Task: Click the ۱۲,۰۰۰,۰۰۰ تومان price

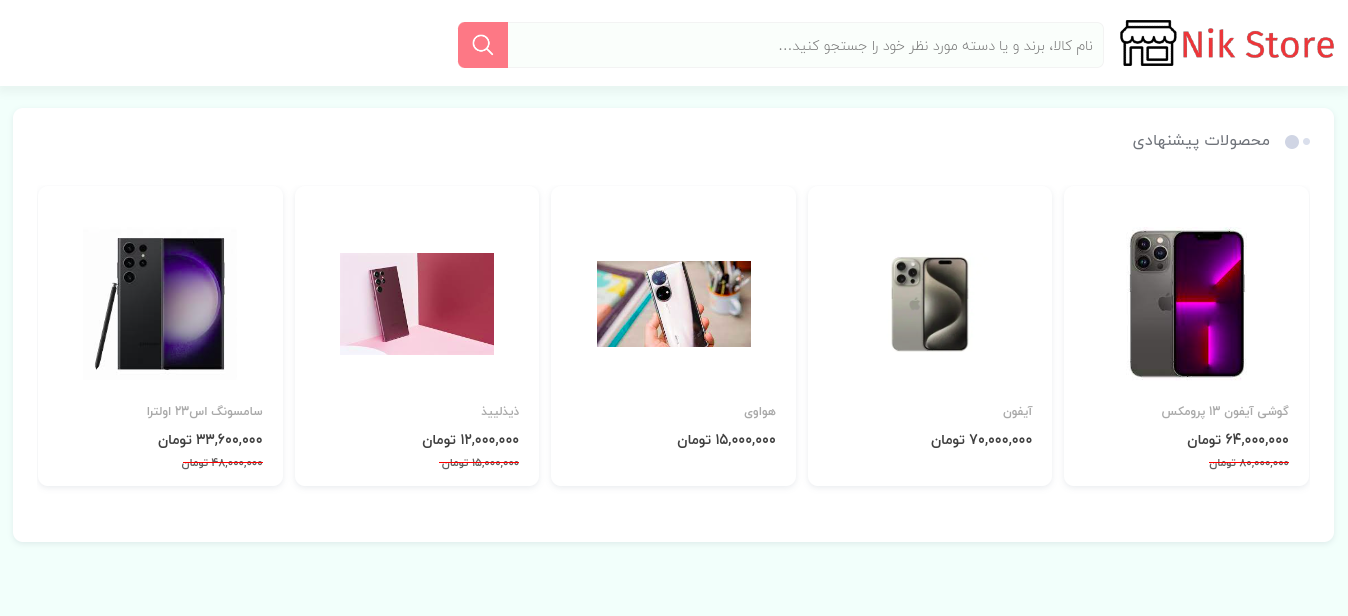Action: pyautogui.click(x=471, y=439)
